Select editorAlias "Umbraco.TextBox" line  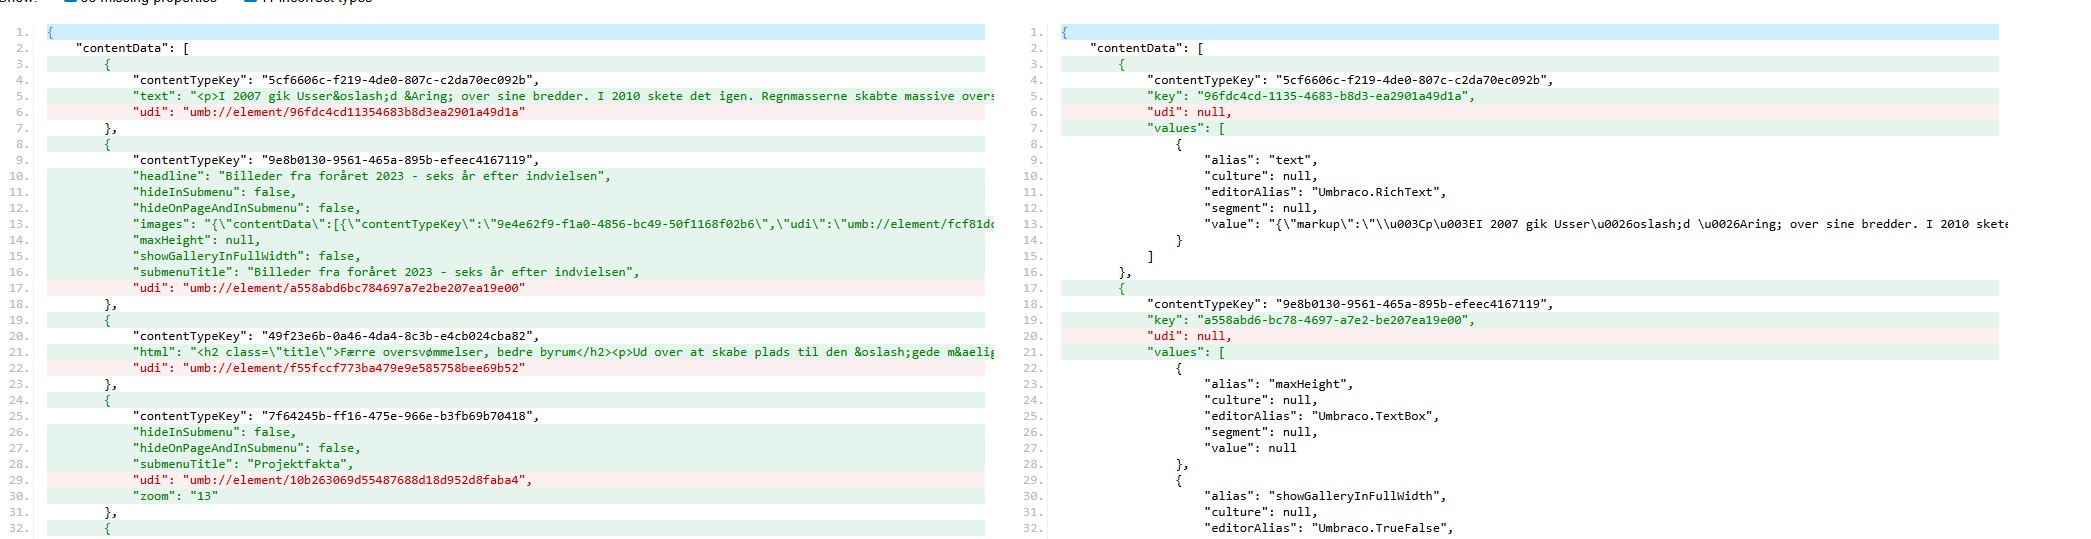1321,416
